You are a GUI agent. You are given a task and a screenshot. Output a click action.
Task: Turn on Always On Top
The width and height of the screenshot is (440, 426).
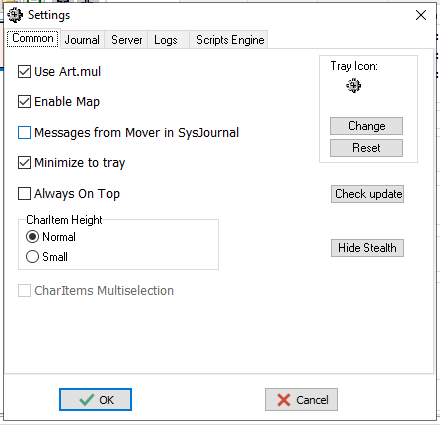pos(24,193)
